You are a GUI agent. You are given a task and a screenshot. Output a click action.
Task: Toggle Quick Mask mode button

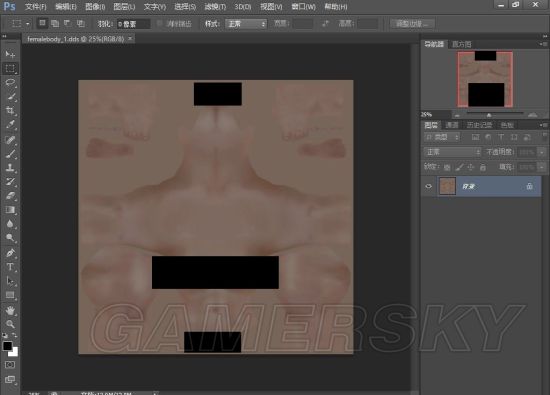click(10, 365)
